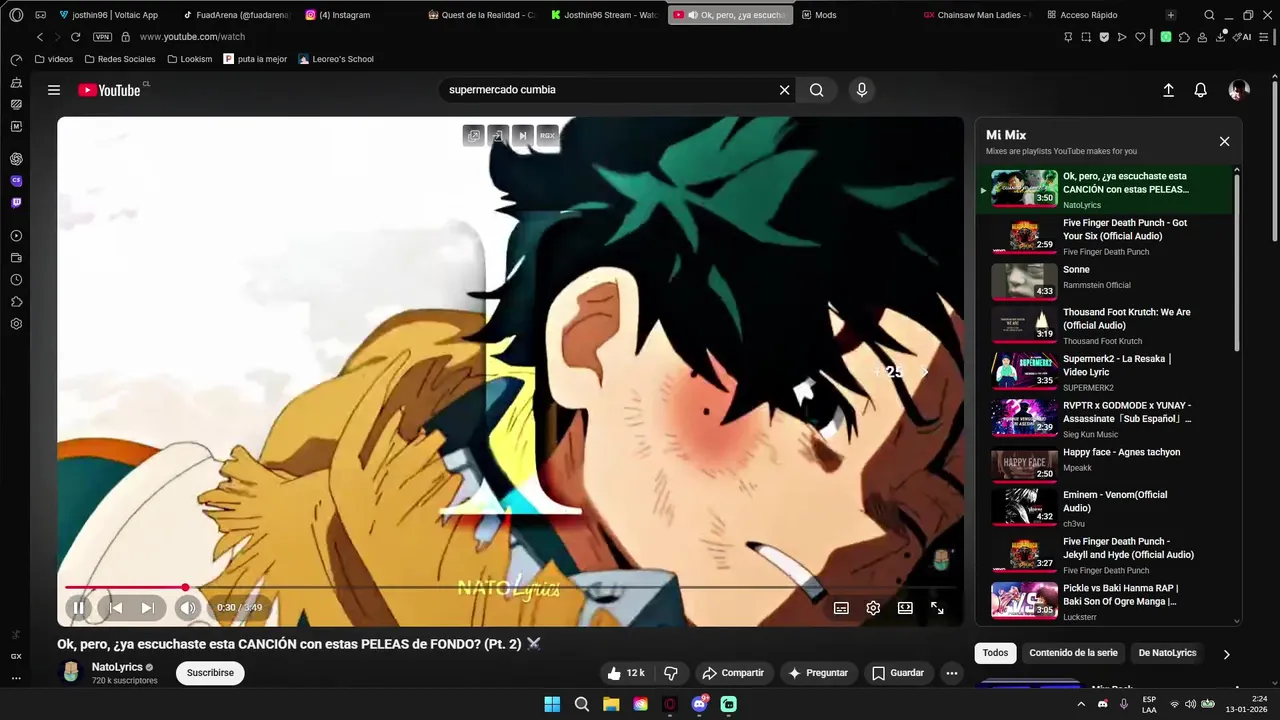Click the Preguntar button
Viewport: 1280px width, 720px height.
(x=818, y=673)
